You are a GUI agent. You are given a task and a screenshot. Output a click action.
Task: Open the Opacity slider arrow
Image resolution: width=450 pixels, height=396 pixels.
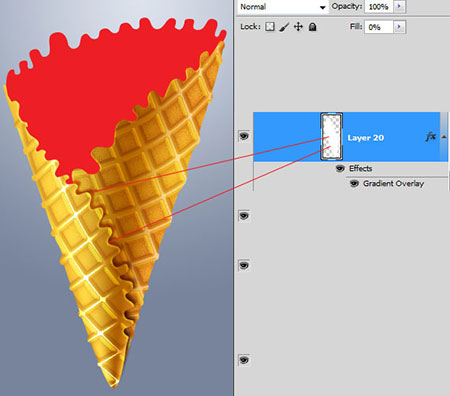click(400, 6)
